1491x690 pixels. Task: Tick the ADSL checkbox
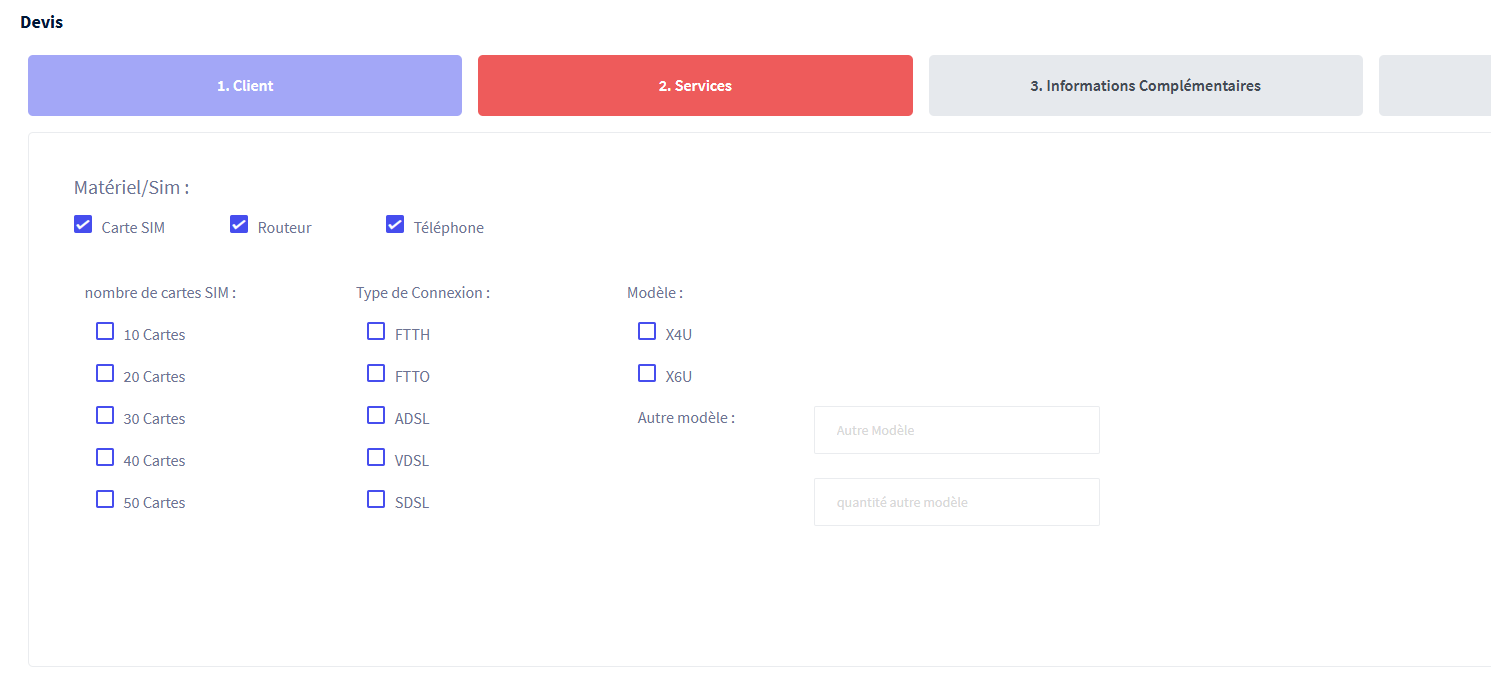[x=376, y=415]
